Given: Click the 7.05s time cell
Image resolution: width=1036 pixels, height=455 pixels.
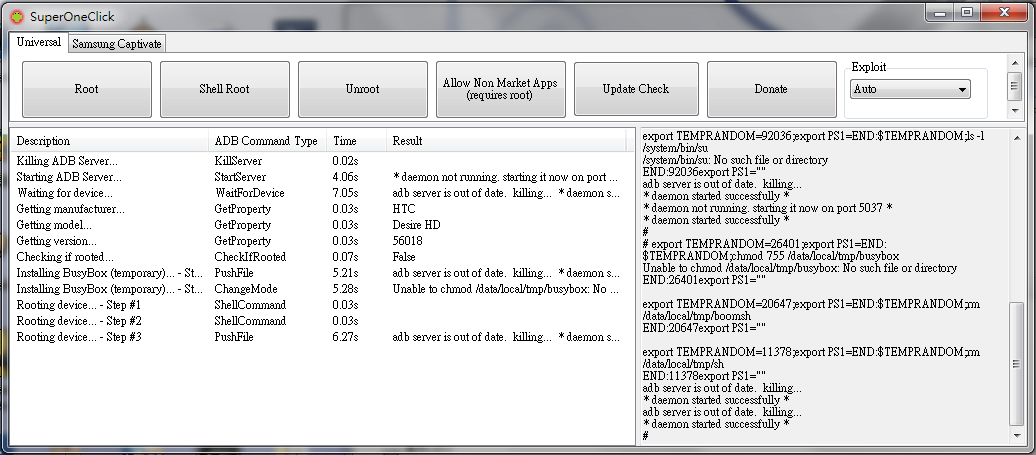Looking at the screenshot, I should [345, 193].
